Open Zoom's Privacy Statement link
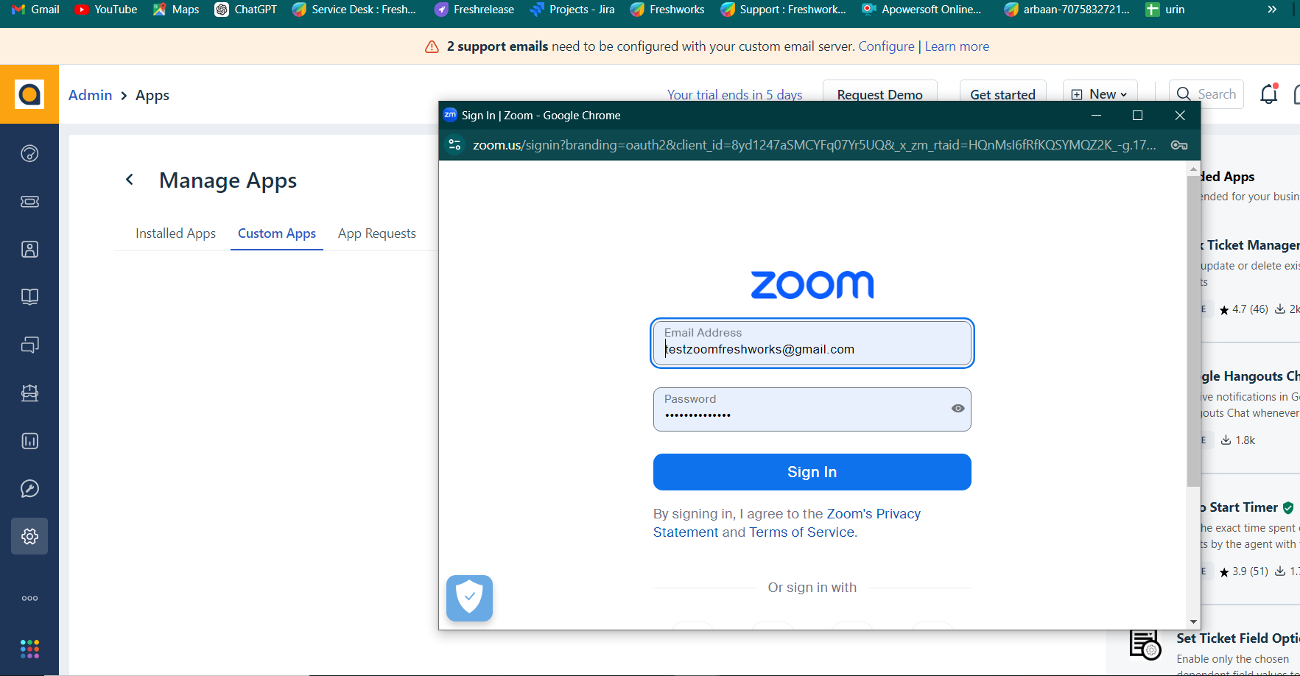1300x676 pixels. [x=787, y=523]
